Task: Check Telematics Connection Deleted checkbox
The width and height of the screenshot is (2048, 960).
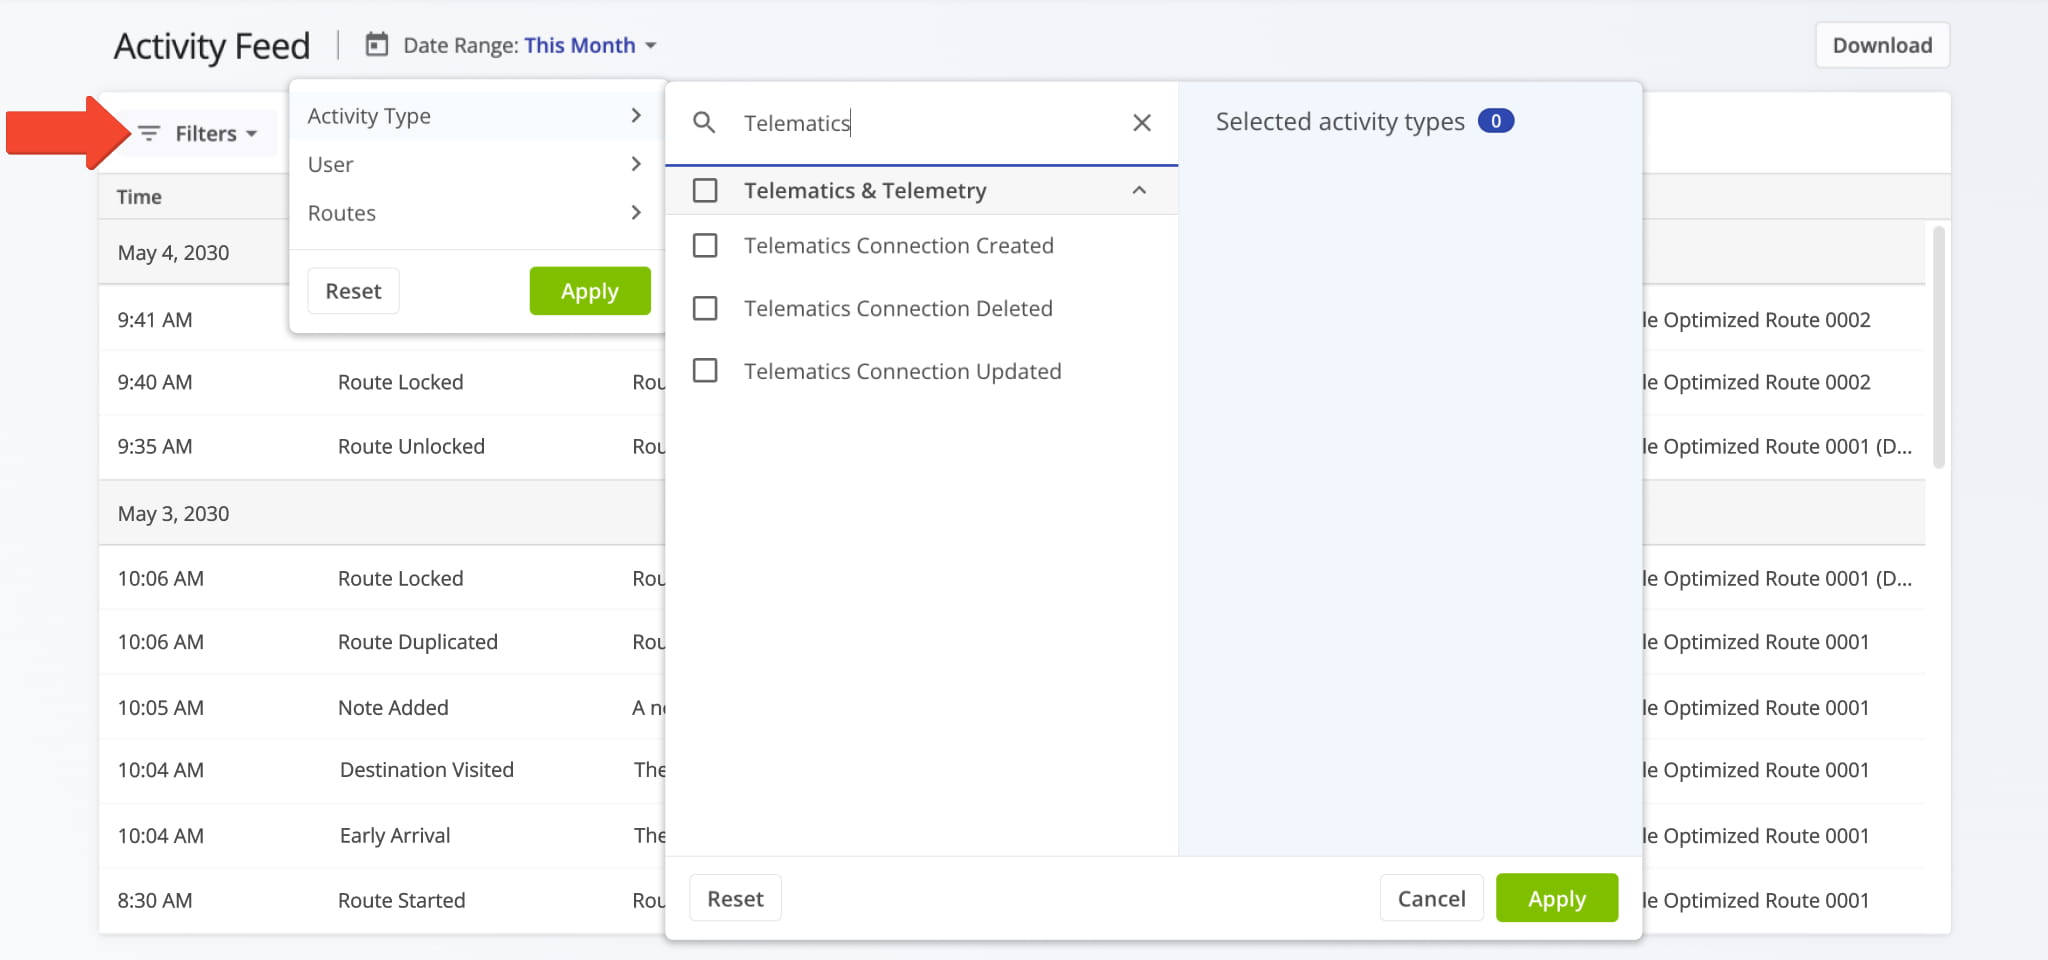Action: 705,308
